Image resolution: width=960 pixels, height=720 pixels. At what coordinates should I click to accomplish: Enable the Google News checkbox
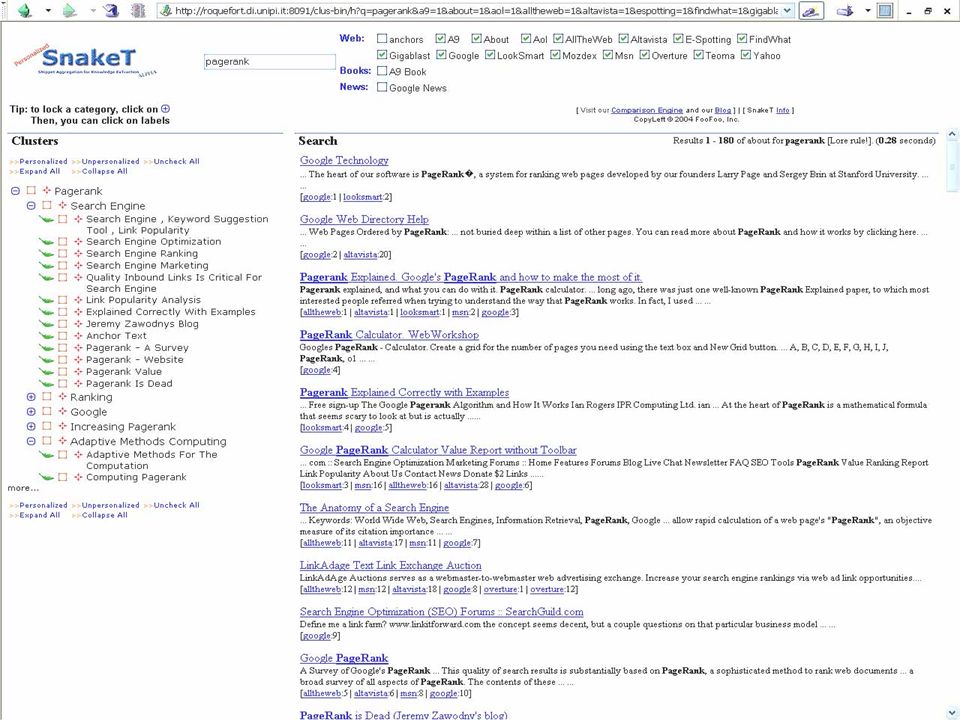pos(382,88)
